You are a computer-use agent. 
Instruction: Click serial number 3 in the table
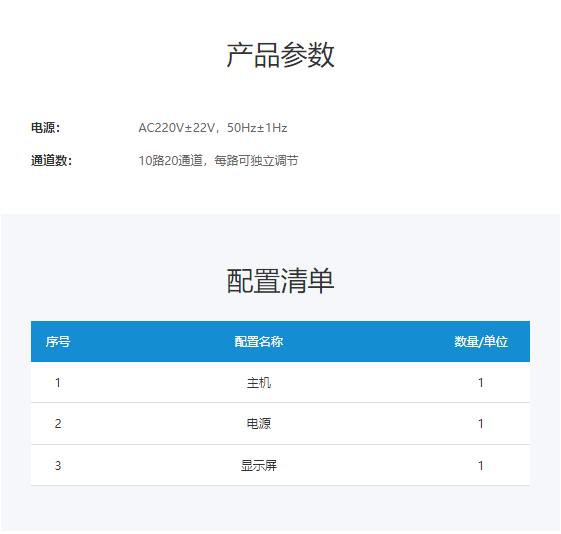(58, 466)
